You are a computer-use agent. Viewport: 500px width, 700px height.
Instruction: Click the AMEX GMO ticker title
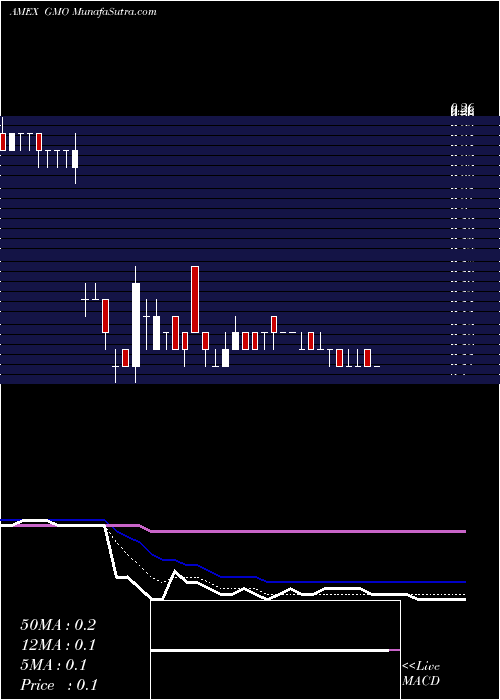pos(83,12)
